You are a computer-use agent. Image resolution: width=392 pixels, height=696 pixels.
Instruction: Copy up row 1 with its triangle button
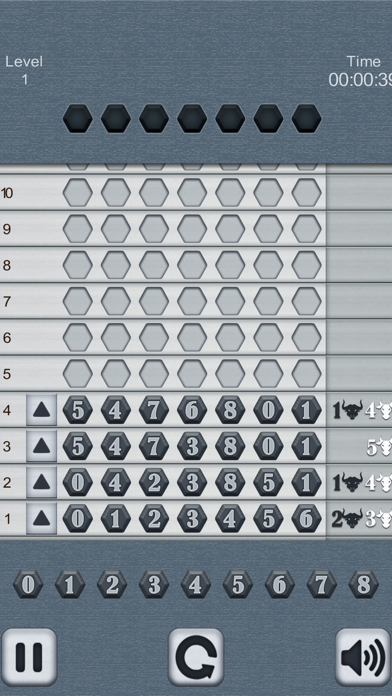[x=41, y=518]
